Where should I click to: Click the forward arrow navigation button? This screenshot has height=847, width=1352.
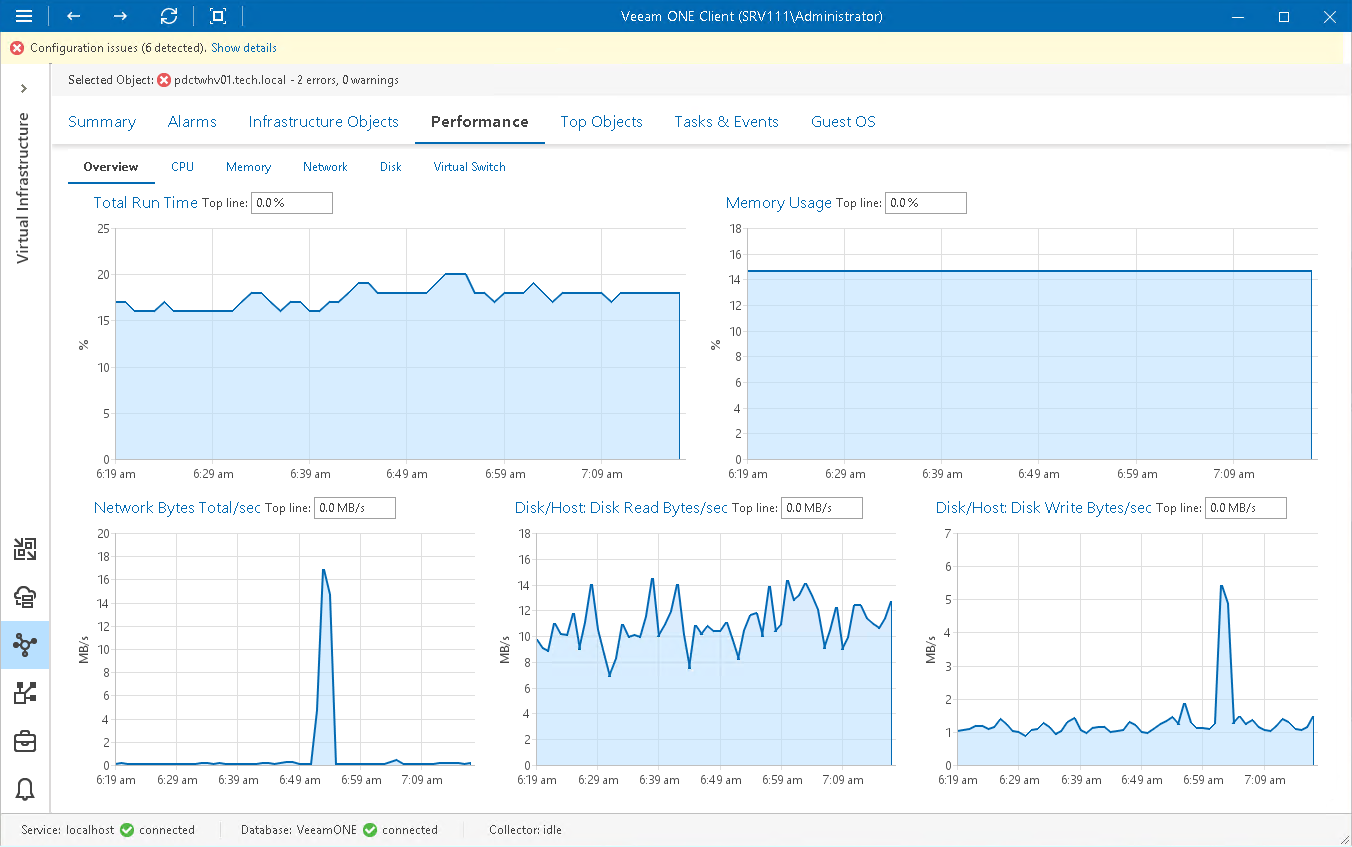[121, 16]
